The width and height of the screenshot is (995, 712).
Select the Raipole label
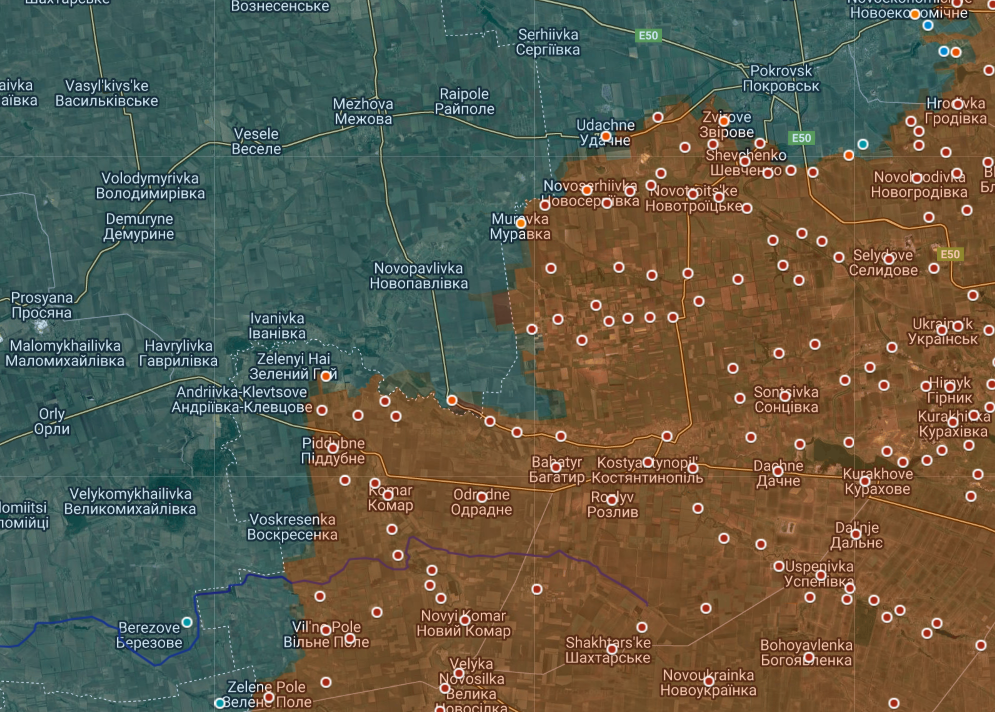[465, 101]
